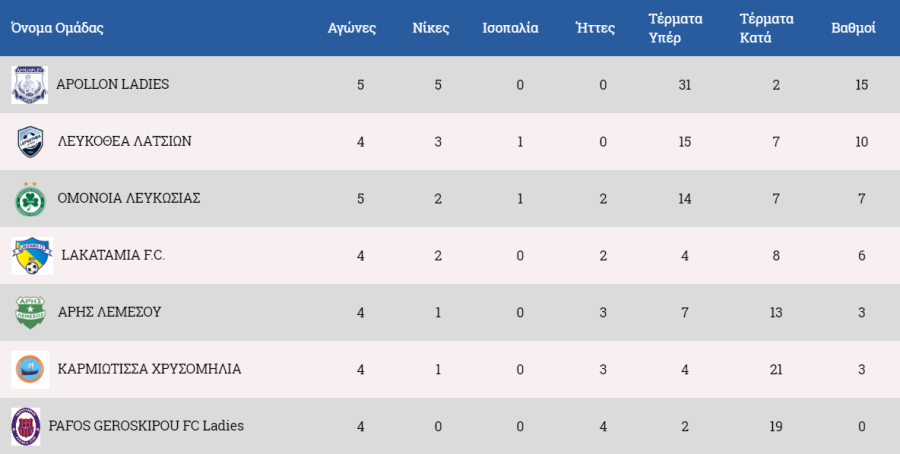Click the Βαθμοί column header
The height and width of the screenshot is (454, 900).
click(x=854, y=28)
